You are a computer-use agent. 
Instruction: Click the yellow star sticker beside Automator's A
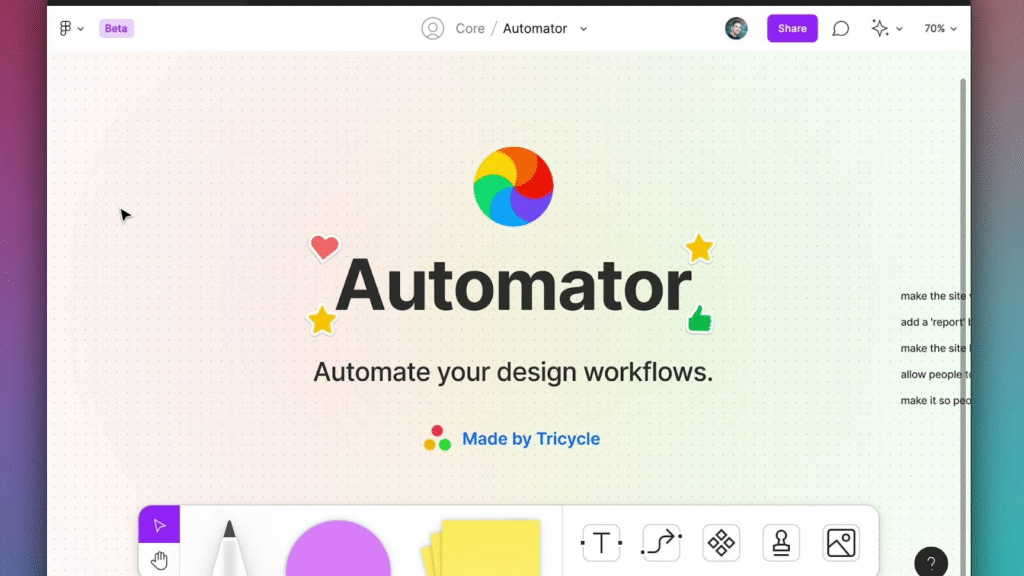(x=322, y=320)
